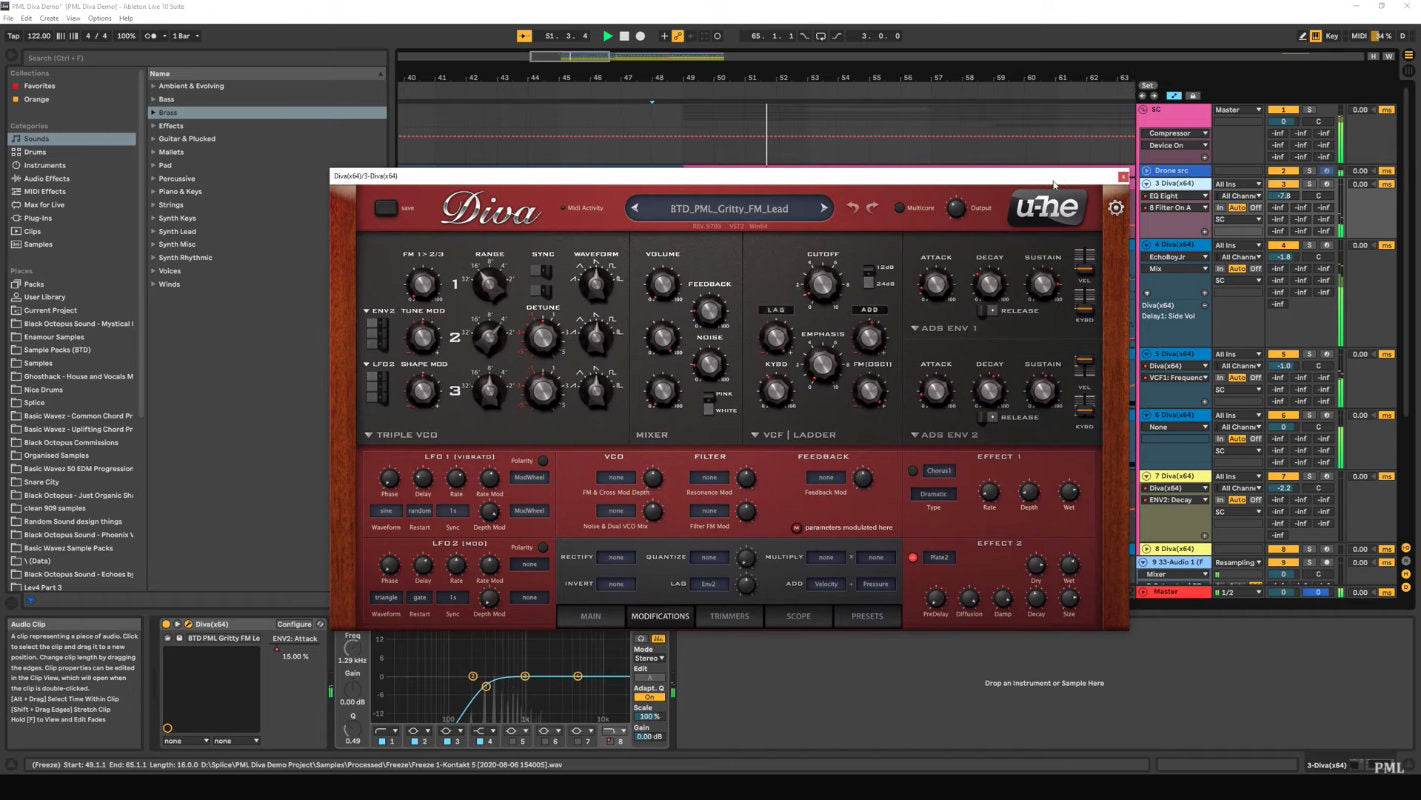Open the TRIPLE VCO module selector

coord(402,435)
